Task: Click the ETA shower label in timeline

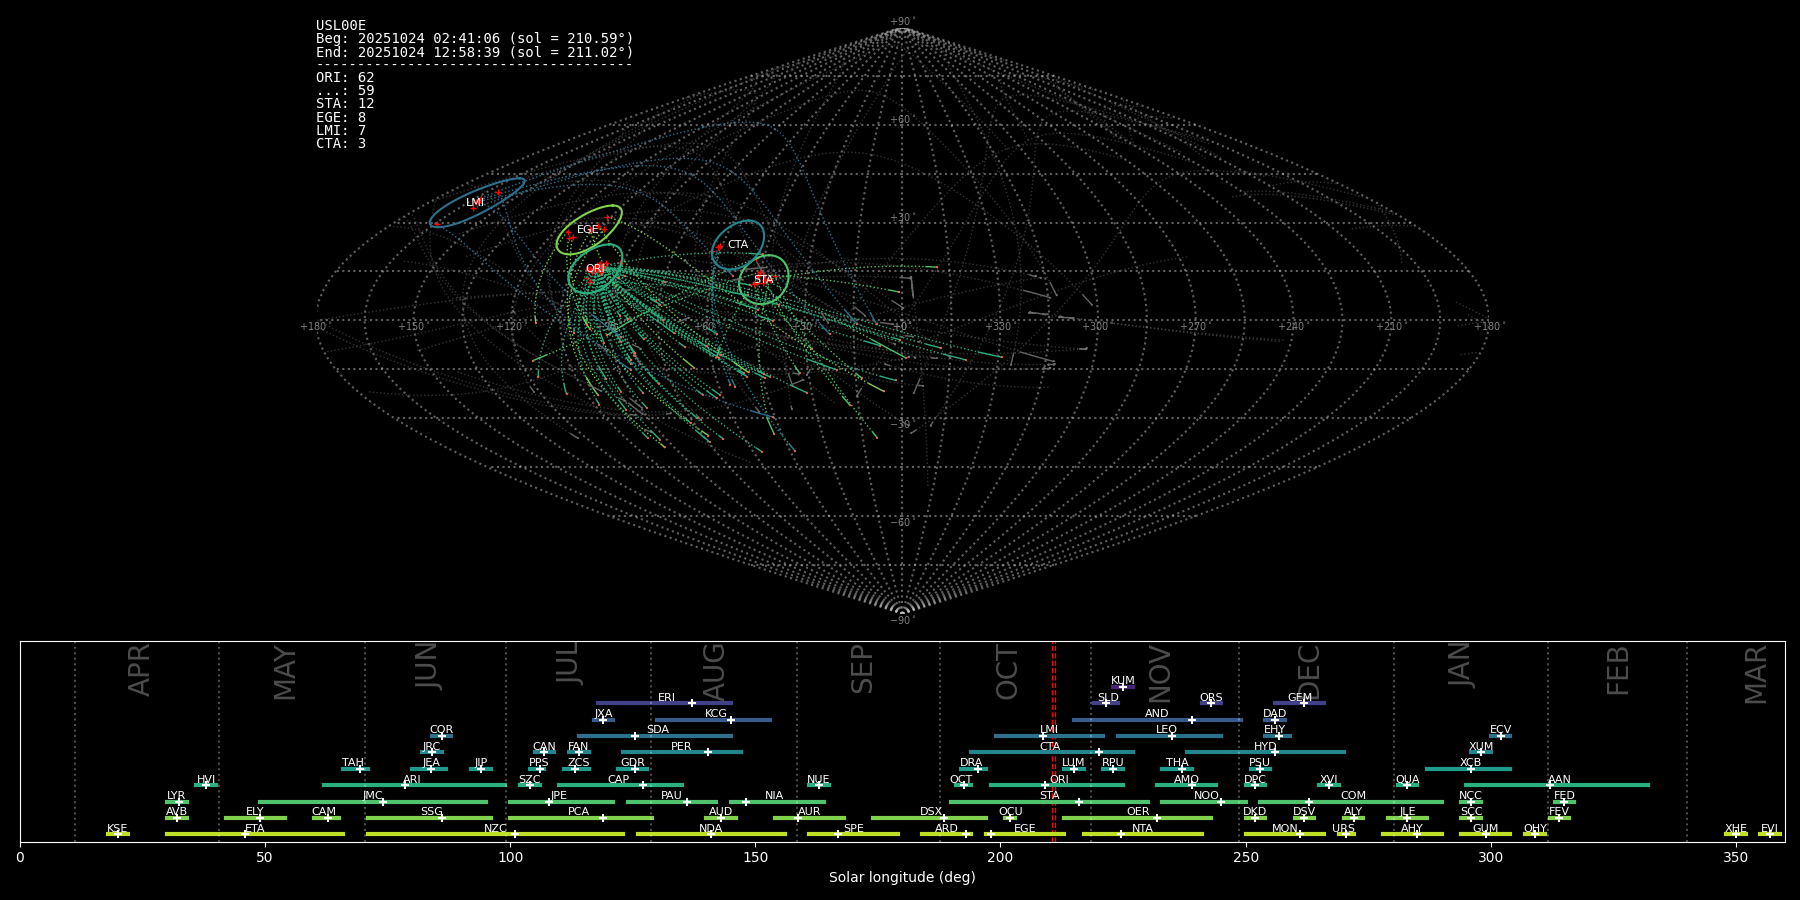Action: coord(255,829)
